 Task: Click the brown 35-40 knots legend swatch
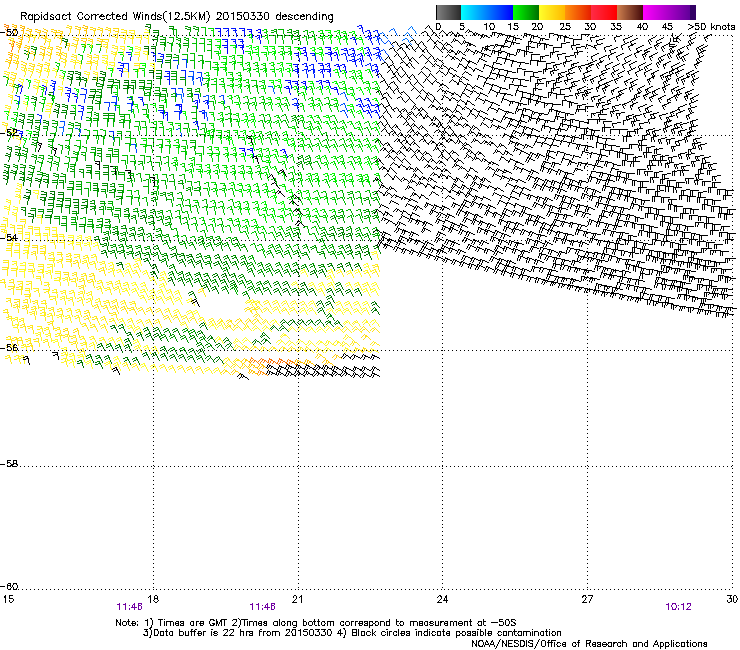click(x=630, y=12)
